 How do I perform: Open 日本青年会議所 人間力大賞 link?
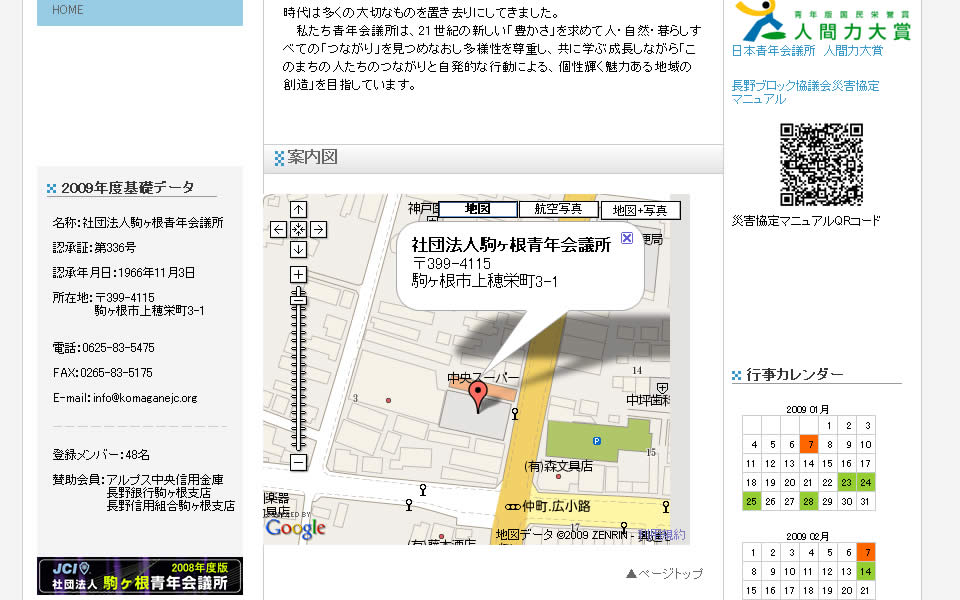[x=807, y=50]
